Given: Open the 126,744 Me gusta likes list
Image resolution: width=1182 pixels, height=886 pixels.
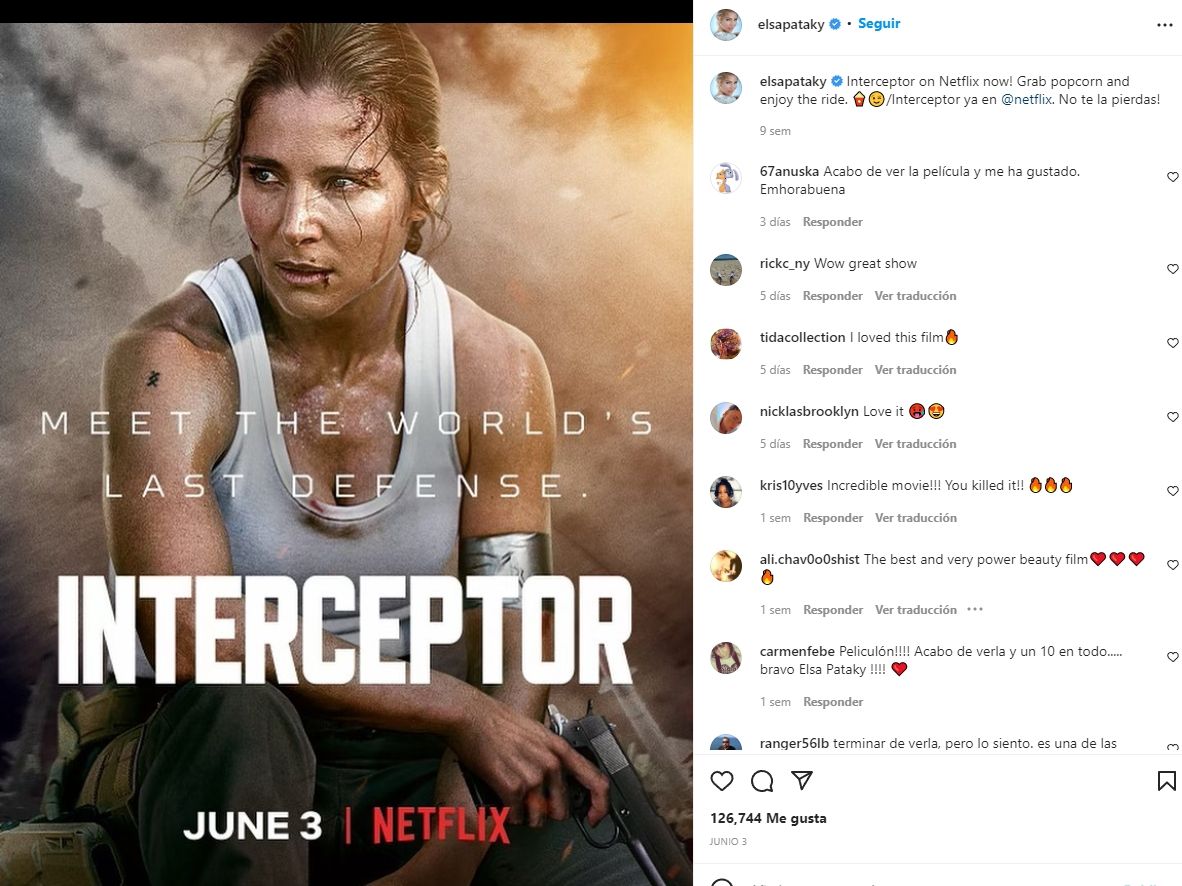Looking at the screenshot, I should point(768,818).
